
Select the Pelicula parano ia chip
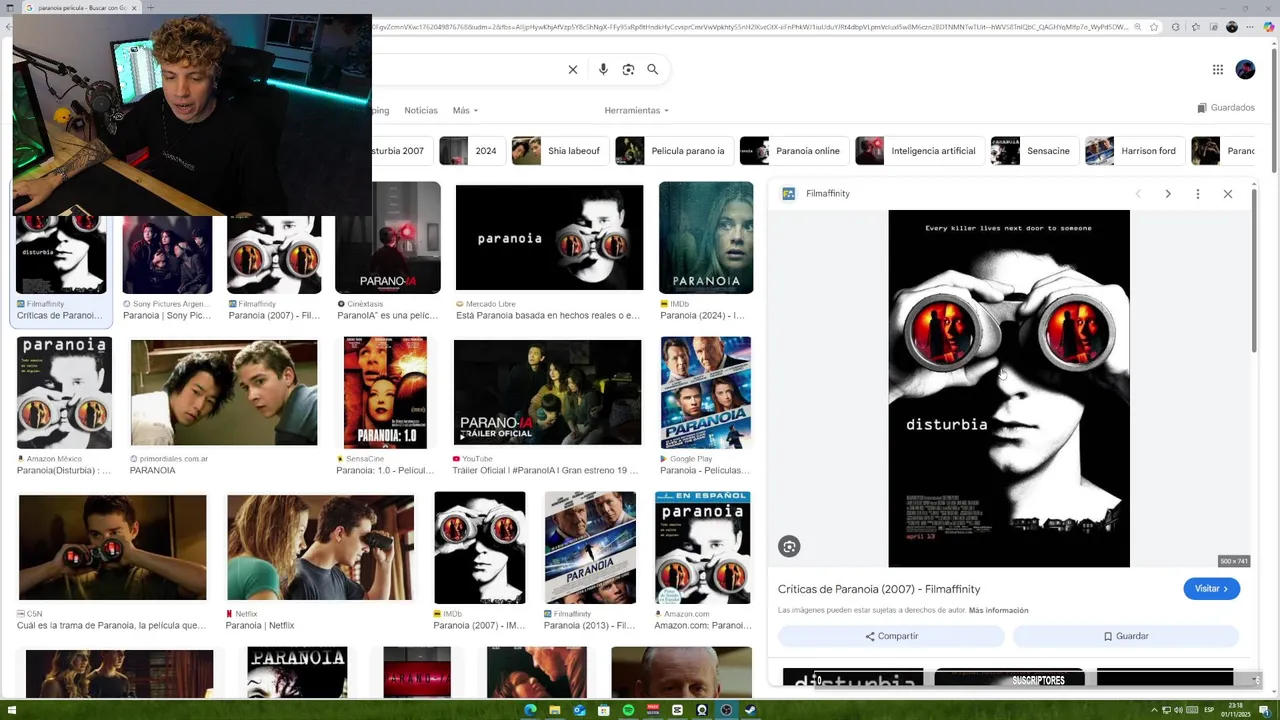pos(674,151)
